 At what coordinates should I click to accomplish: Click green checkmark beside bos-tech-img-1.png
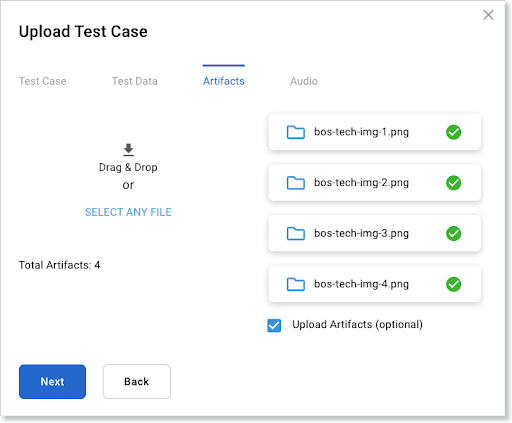(x=453, y=132)
